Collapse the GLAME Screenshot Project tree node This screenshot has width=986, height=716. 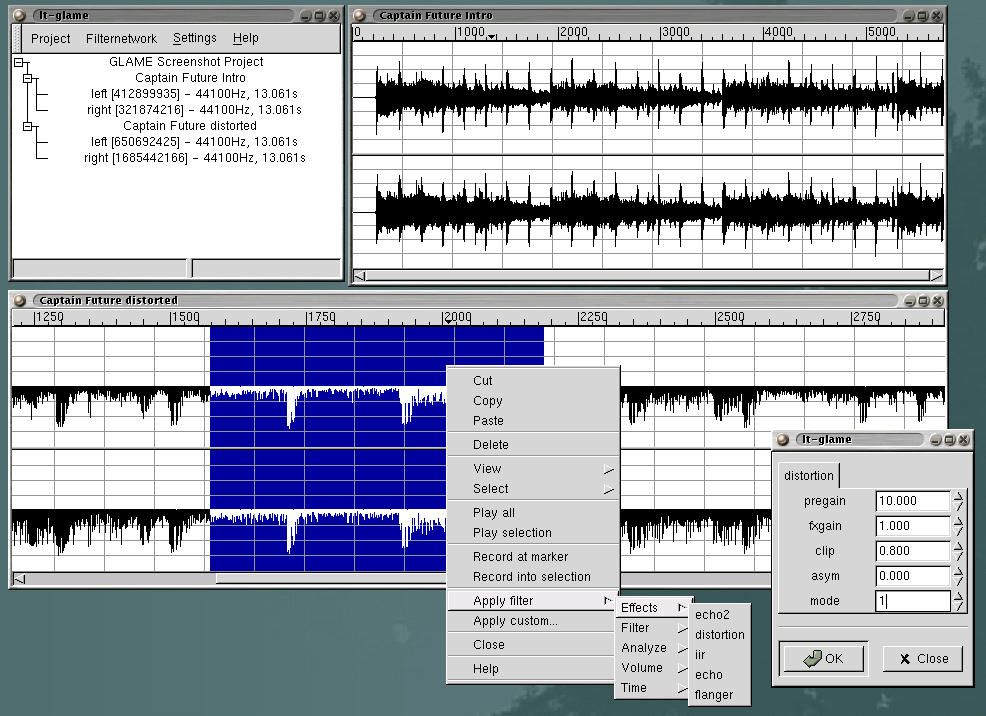point(18,62)
